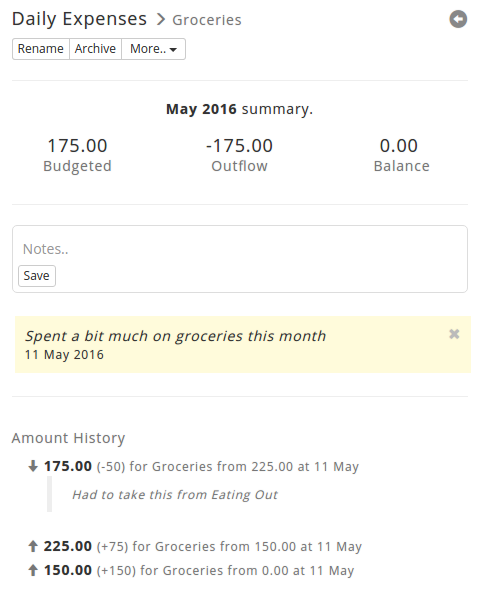This screenshot has height=602, width=480.
Task: Click the back arrow circle icon
Action: tap(458, 19)
